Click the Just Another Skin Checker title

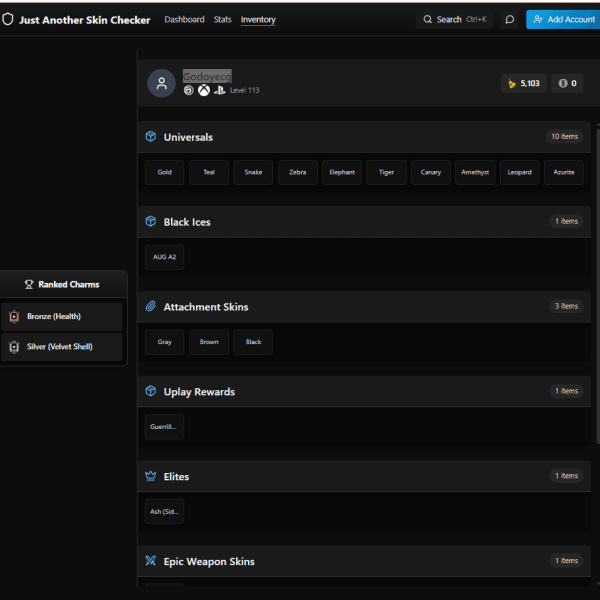(x=85, y=20)
